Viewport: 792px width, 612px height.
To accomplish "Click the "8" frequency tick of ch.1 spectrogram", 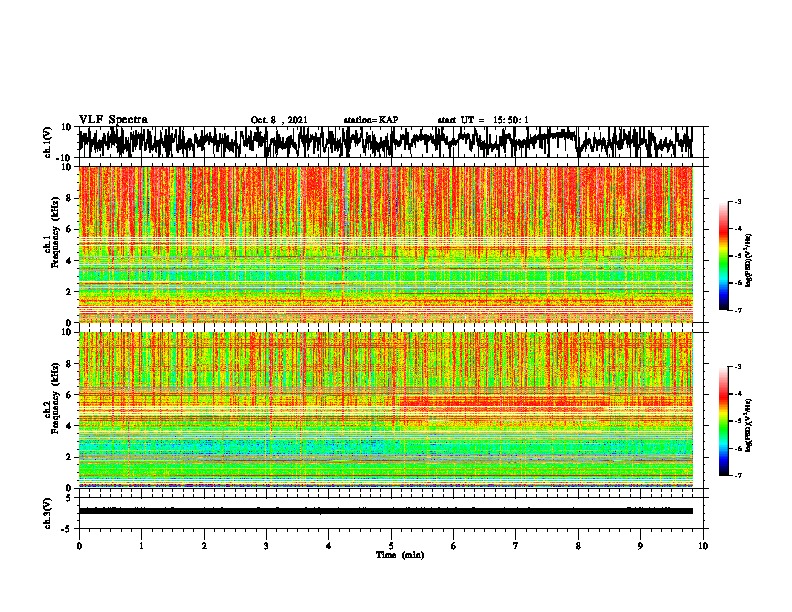I will (70, 198).
